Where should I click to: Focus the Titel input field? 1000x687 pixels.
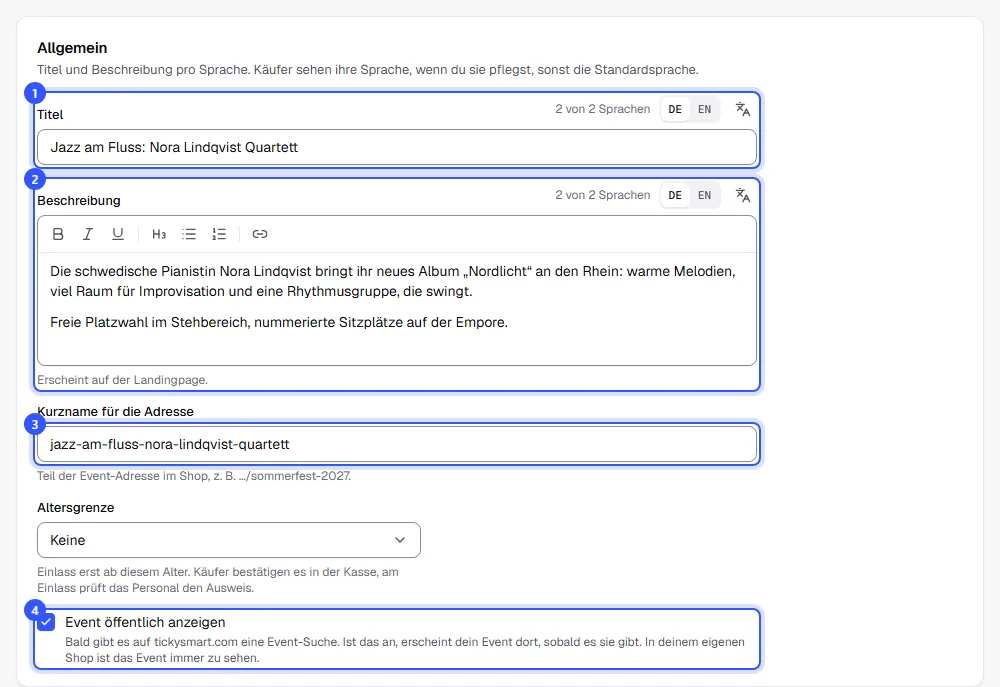tap(397, 147)
